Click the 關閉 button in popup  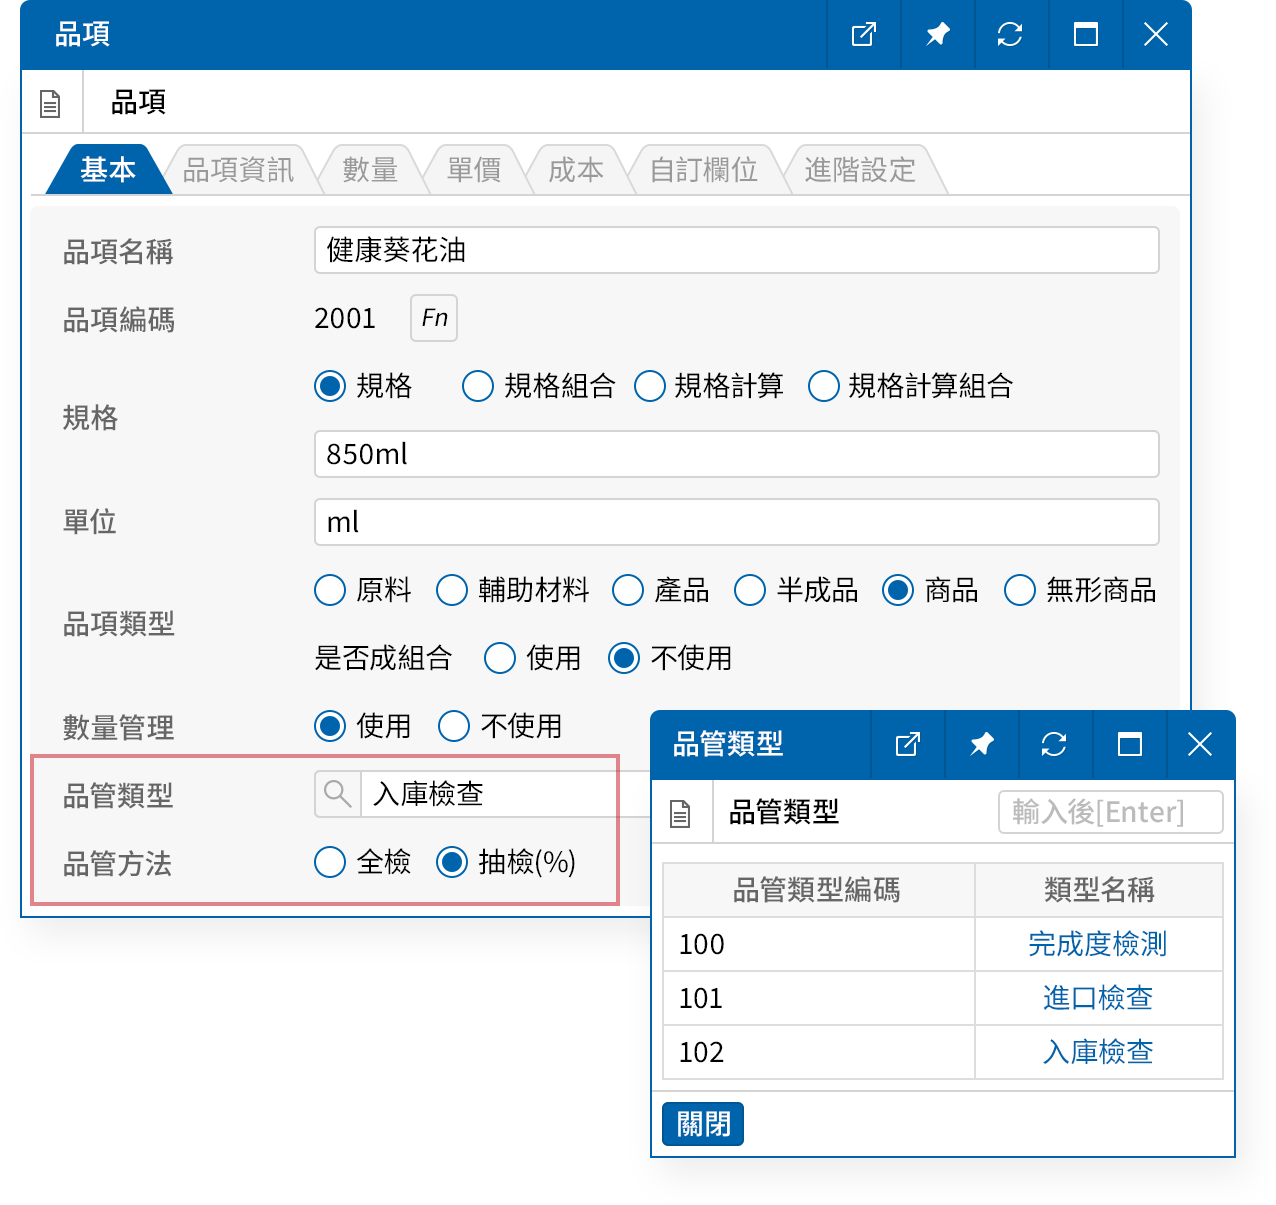702,1123
